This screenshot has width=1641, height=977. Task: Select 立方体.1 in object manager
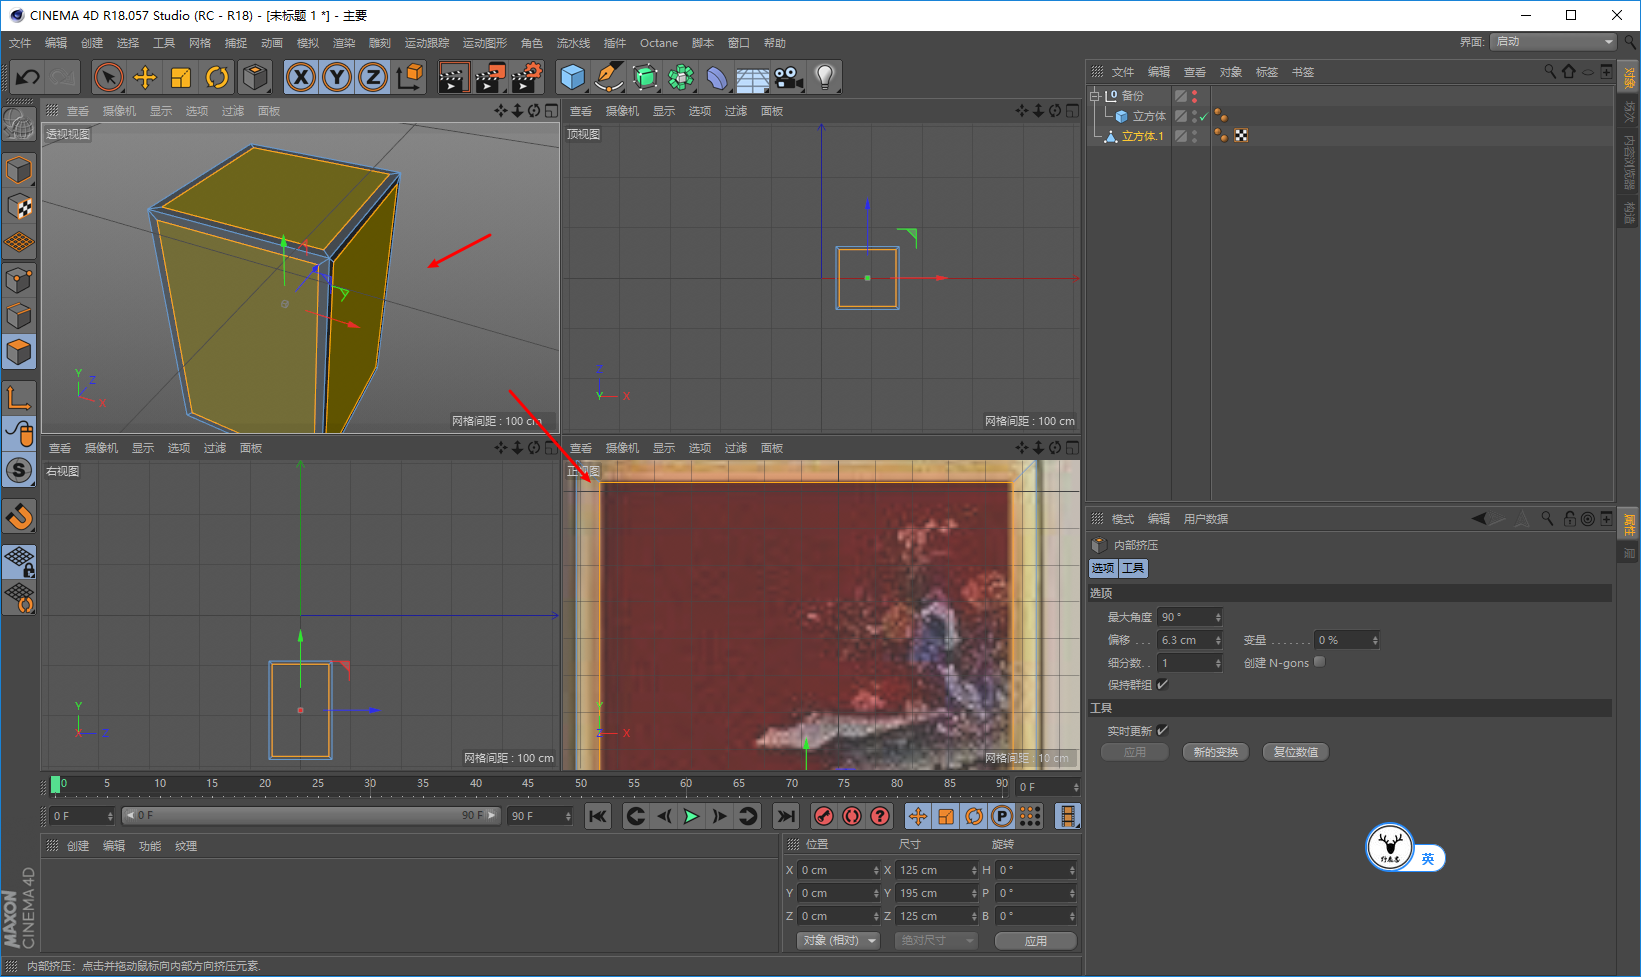tap(1142, 136)
